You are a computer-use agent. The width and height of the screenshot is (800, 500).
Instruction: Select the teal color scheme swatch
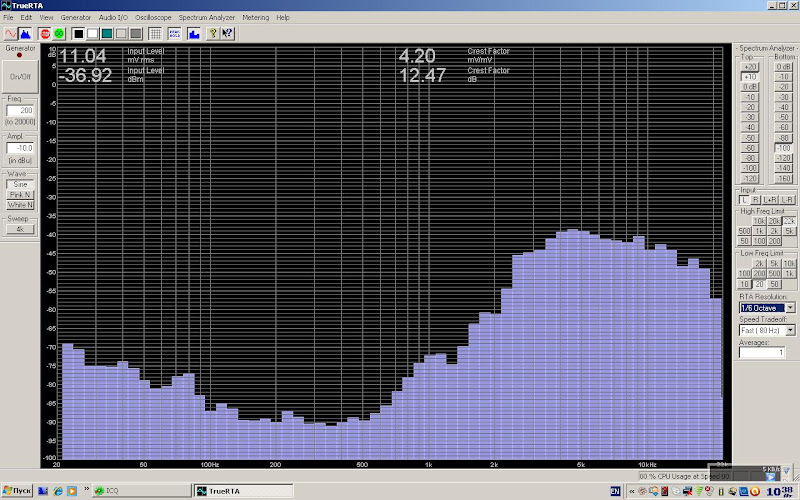pos(107,33)
